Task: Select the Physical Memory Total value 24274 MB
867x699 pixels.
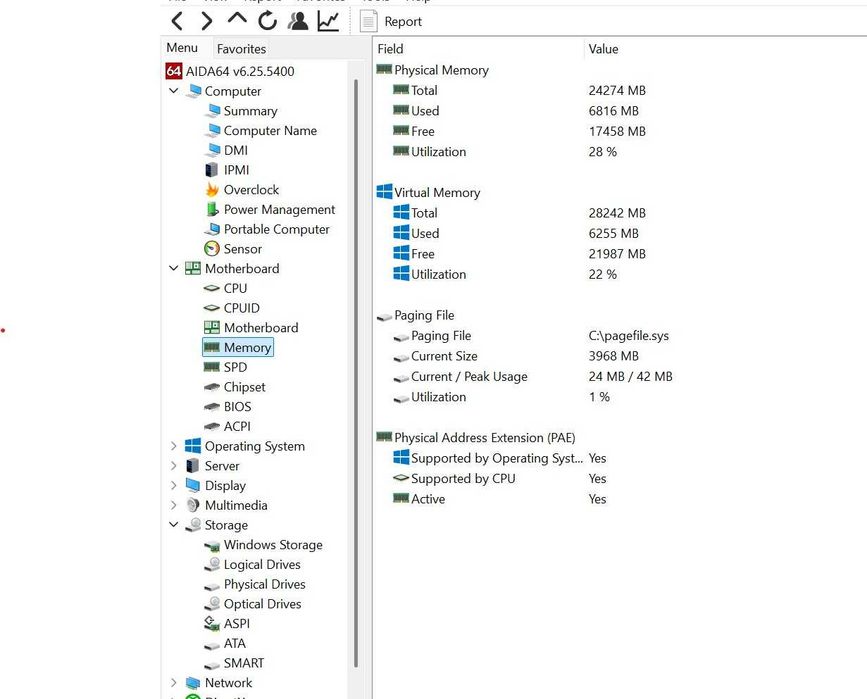Action: pos(617,90)
